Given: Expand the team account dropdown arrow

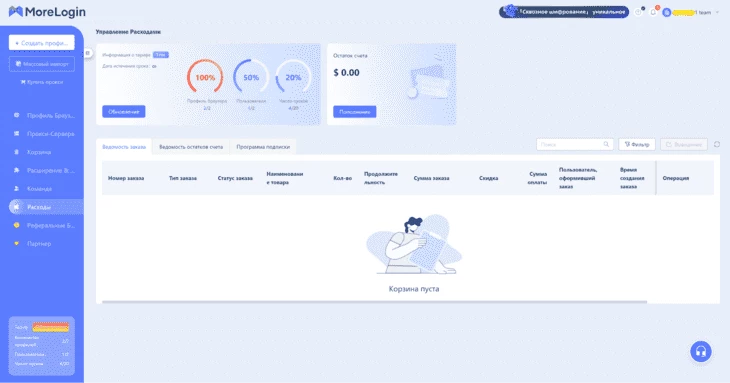Looking at the screenshot, I should [717, 13].
